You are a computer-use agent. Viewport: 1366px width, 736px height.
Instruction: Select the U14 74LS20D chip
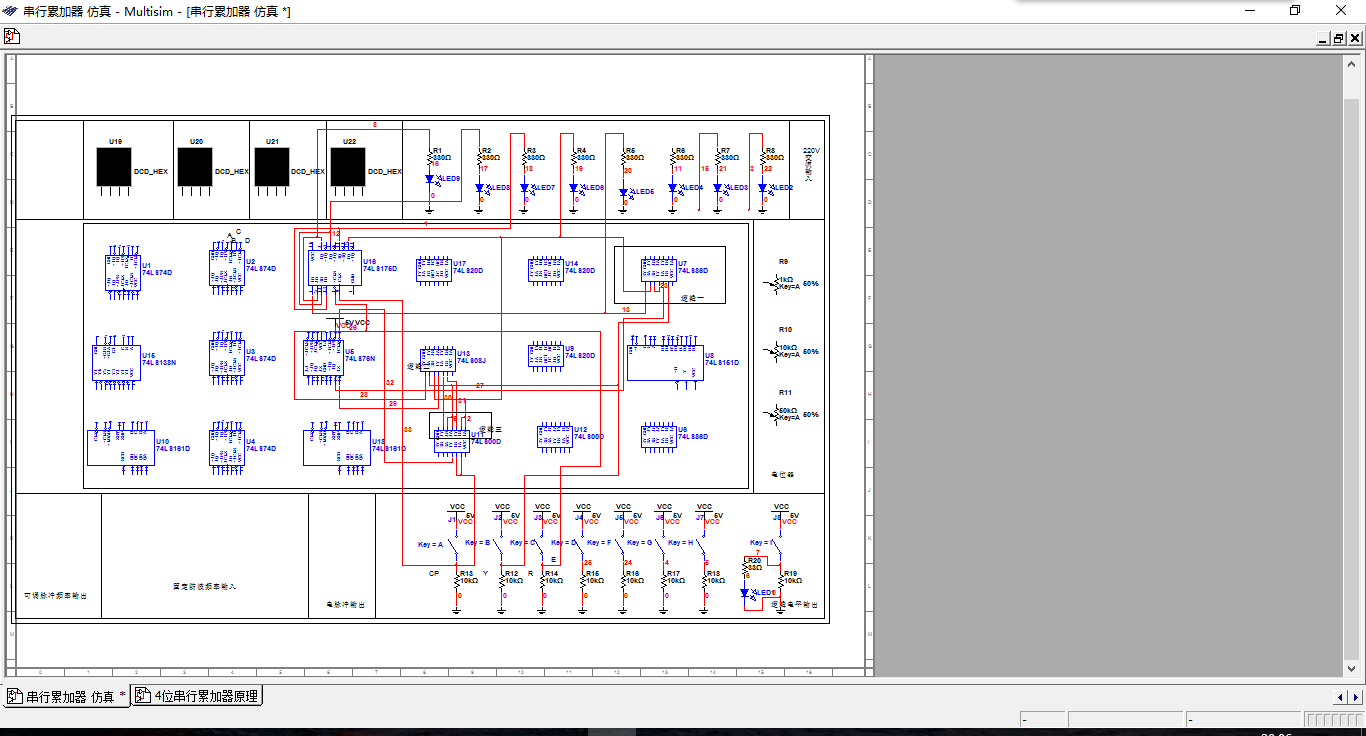[546, 270]
